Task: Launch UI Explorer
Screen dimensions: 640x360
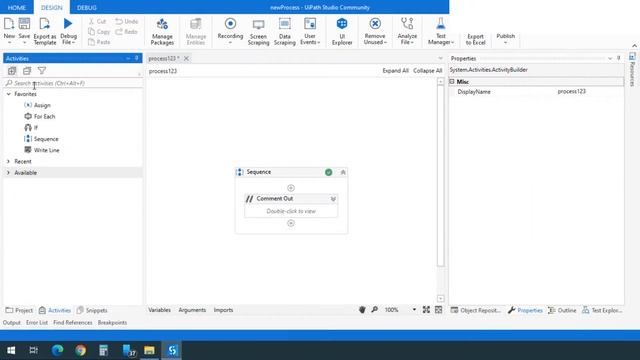Action: tap(342, 31)
